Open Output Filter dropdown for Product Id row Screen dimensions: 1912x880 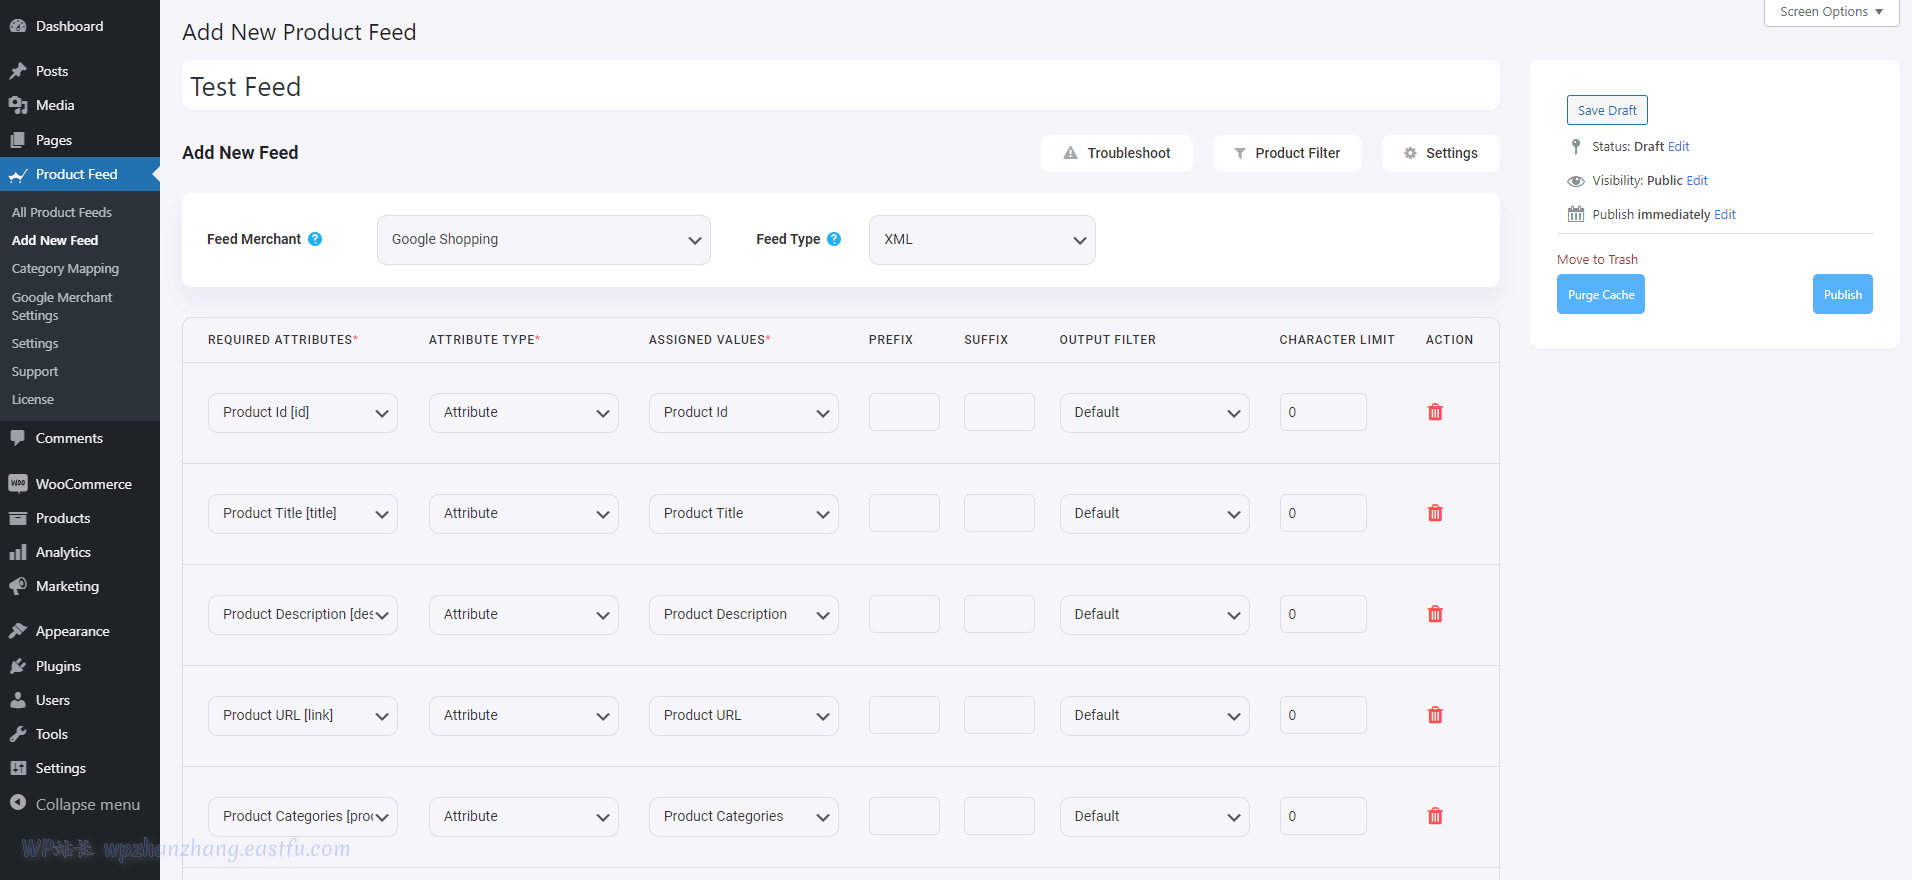pos(1154,413)
